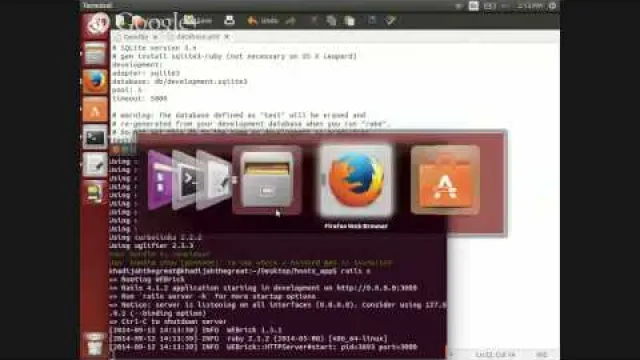Switch to the Gemfile tab
The height and width of the screenshot is (360, 640).
coord(136,37)
